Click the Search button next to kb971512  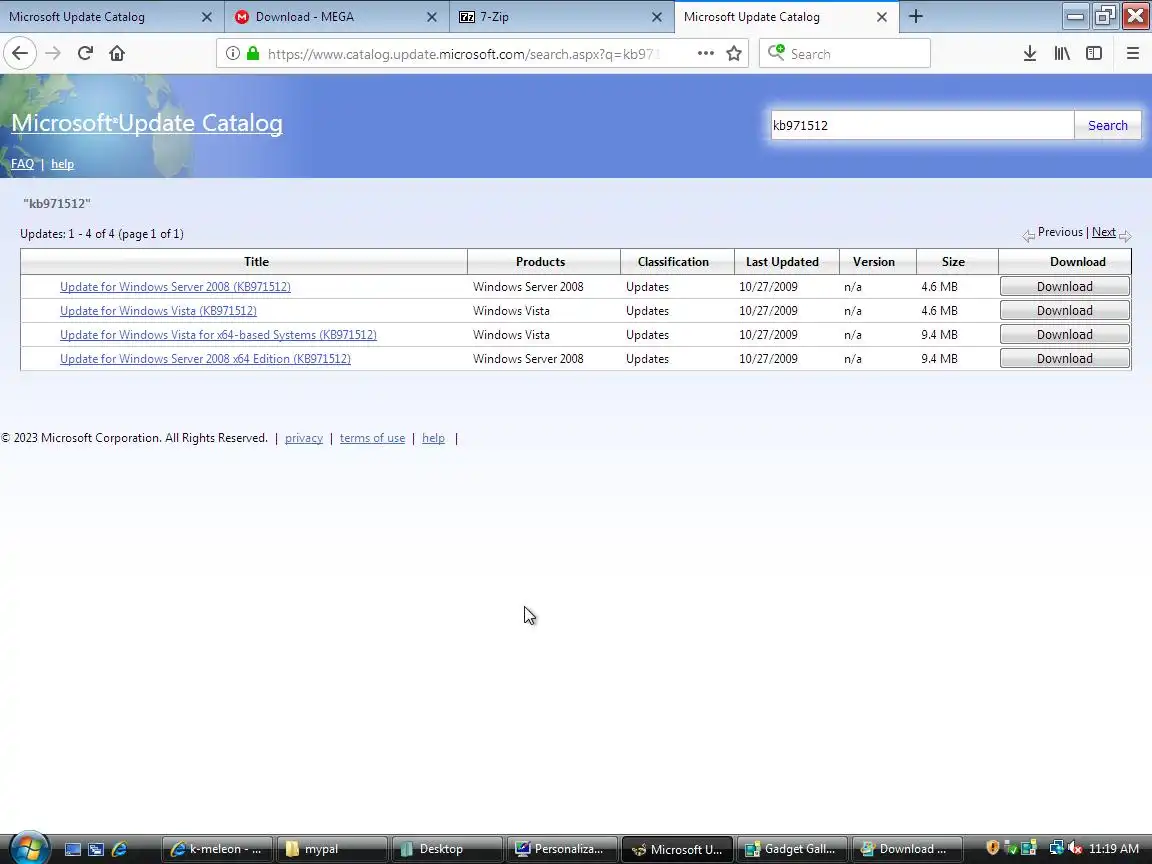(1107, 126)
